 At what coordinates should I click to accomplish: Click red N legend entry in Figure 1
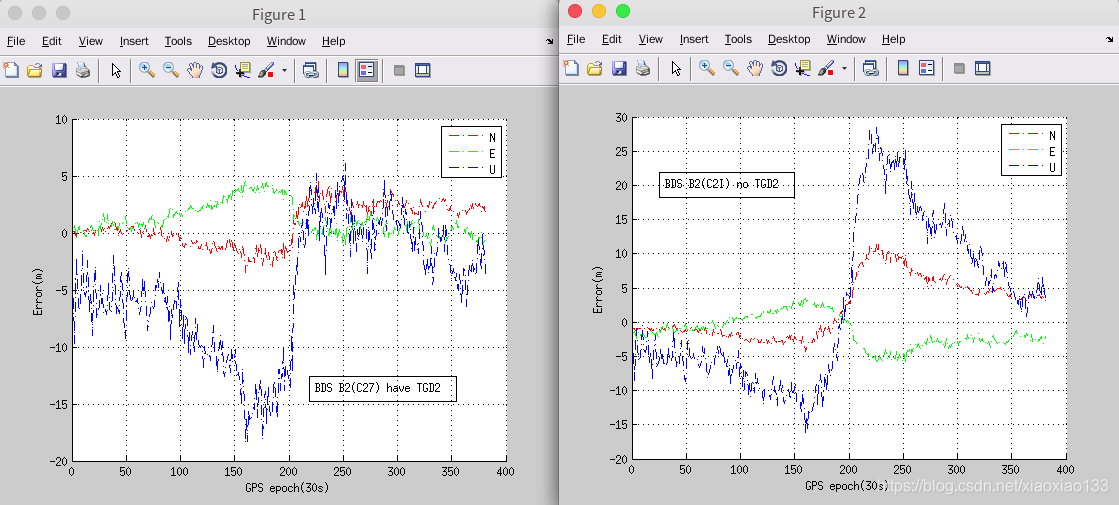(471, 136)
